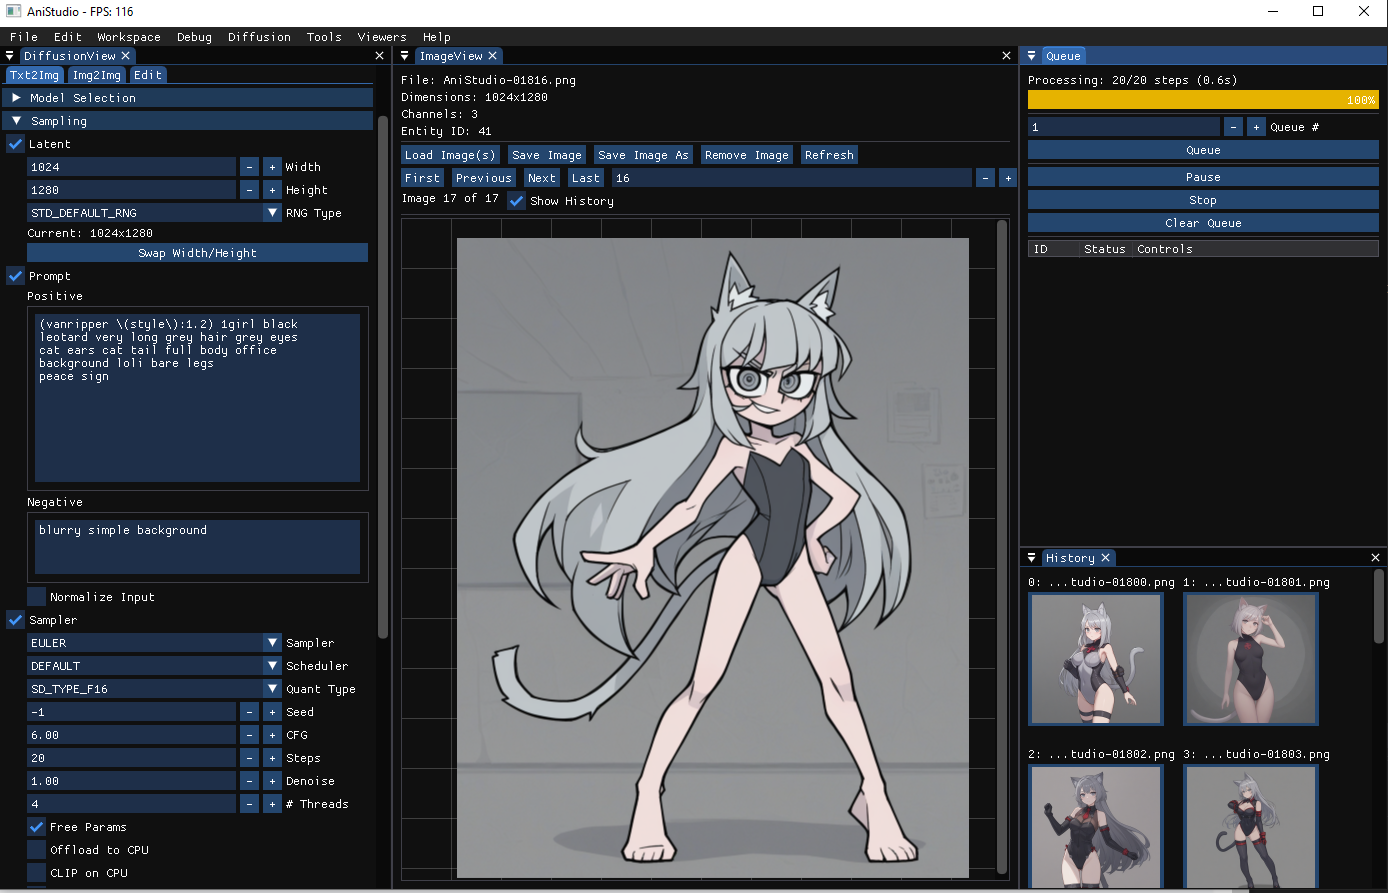Click Load Image(s) button

click(x=450, y=155)
